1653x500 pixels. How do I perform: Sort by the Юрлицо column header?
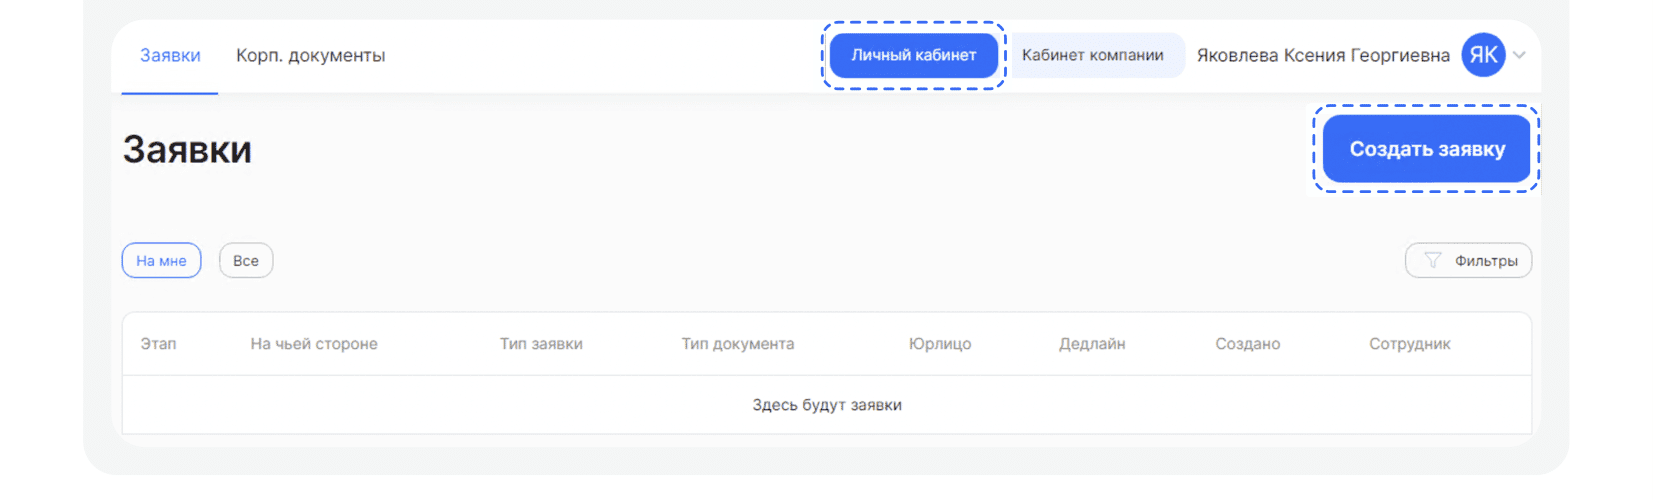click(940, 344)
